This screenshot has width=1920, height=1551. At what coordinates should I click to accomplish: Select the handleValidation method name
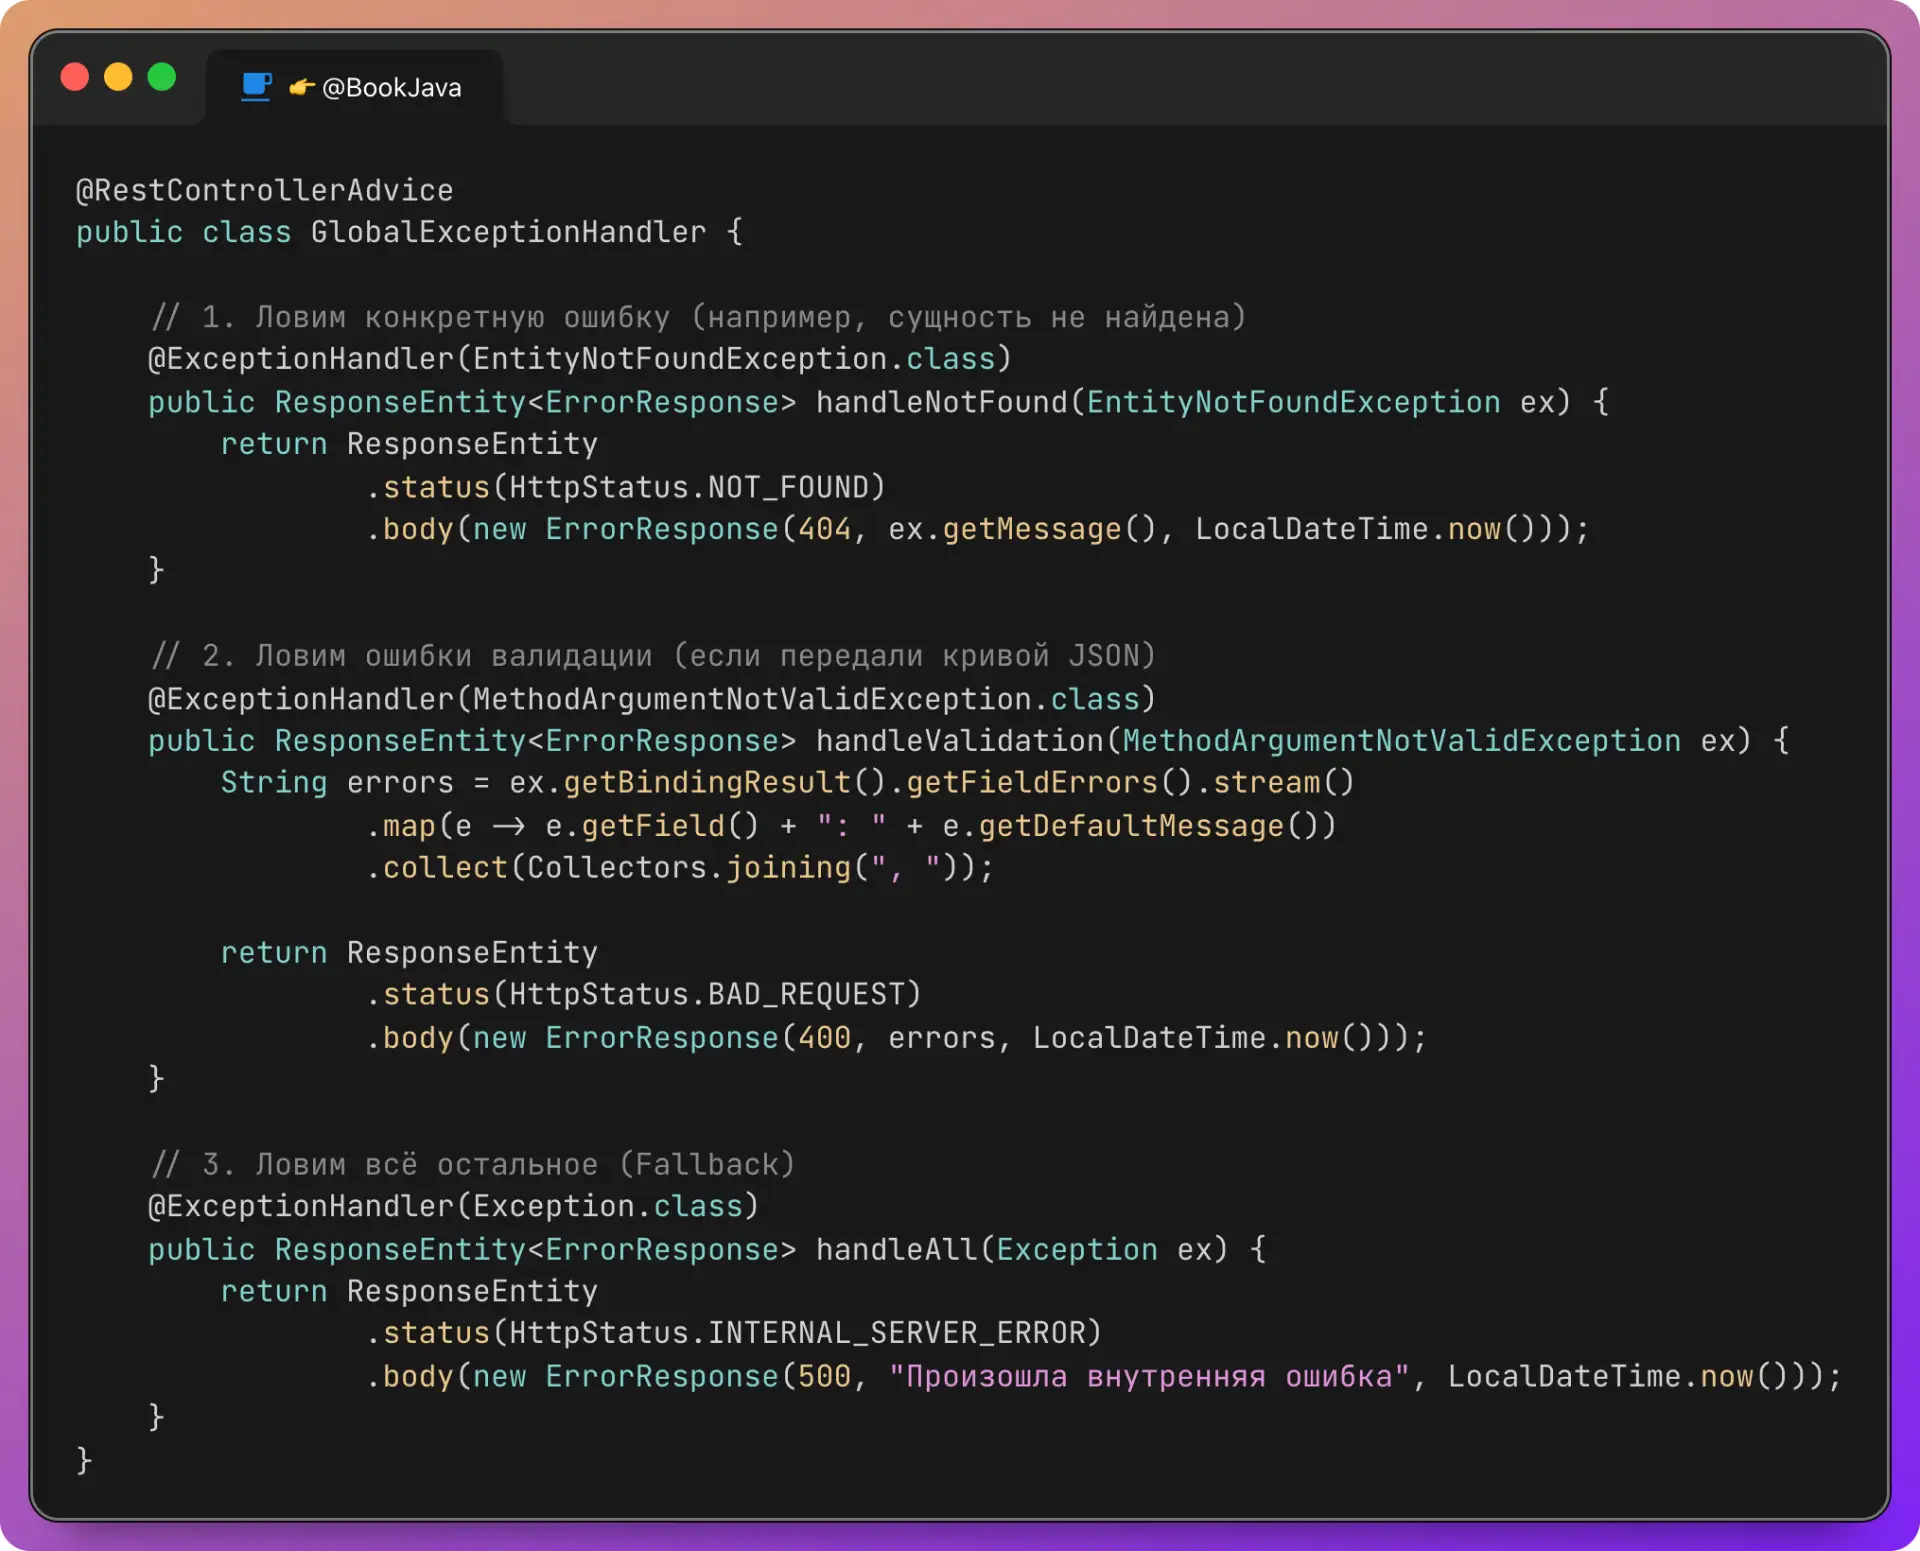(x=960, y=741)
